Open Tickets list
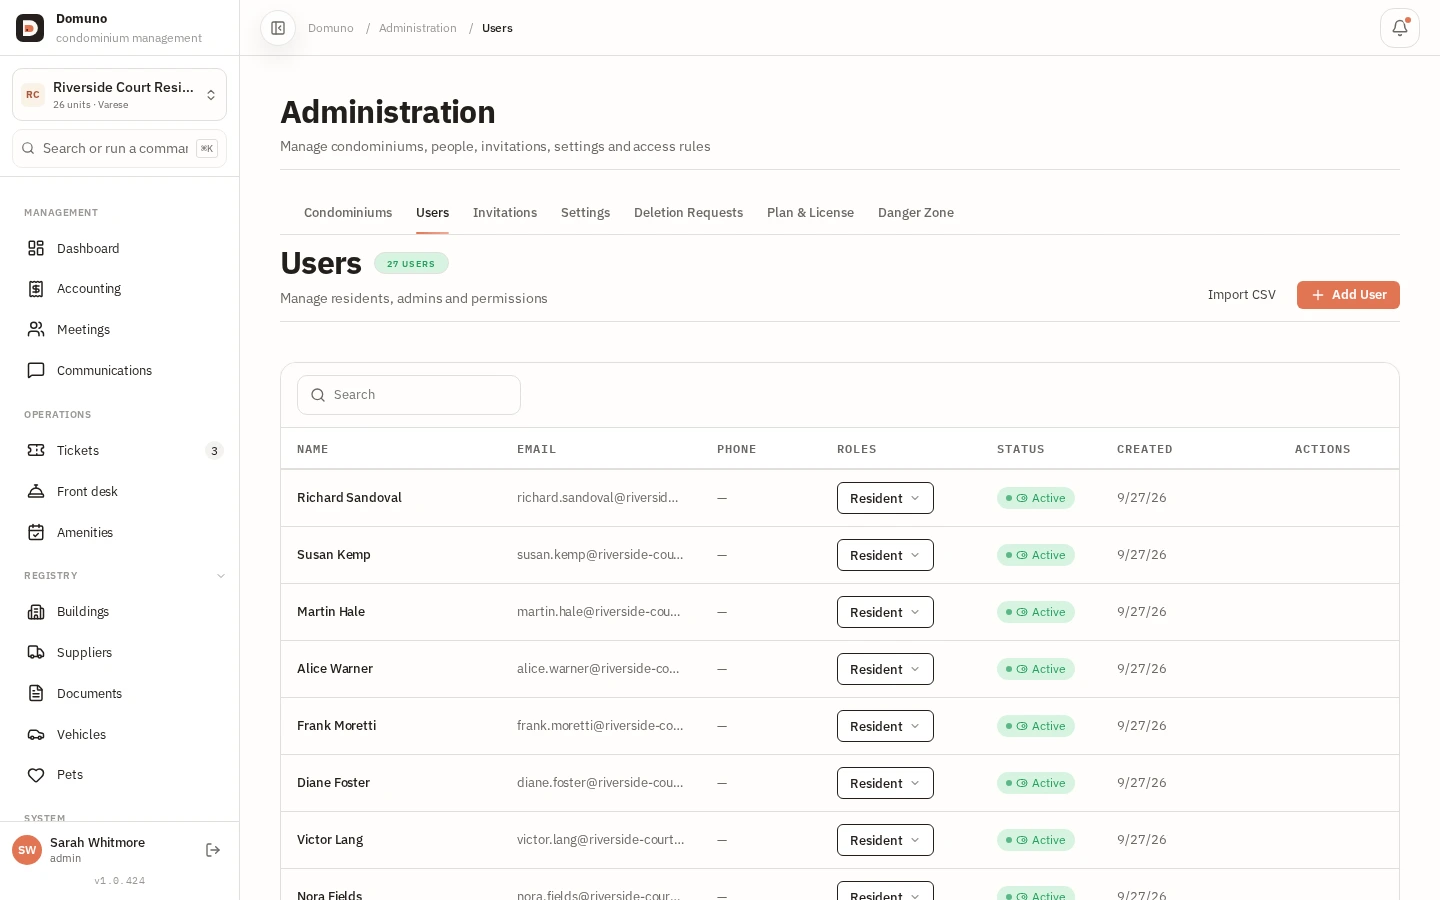This screenshot has height=900, width=1440. click(119, 450)
